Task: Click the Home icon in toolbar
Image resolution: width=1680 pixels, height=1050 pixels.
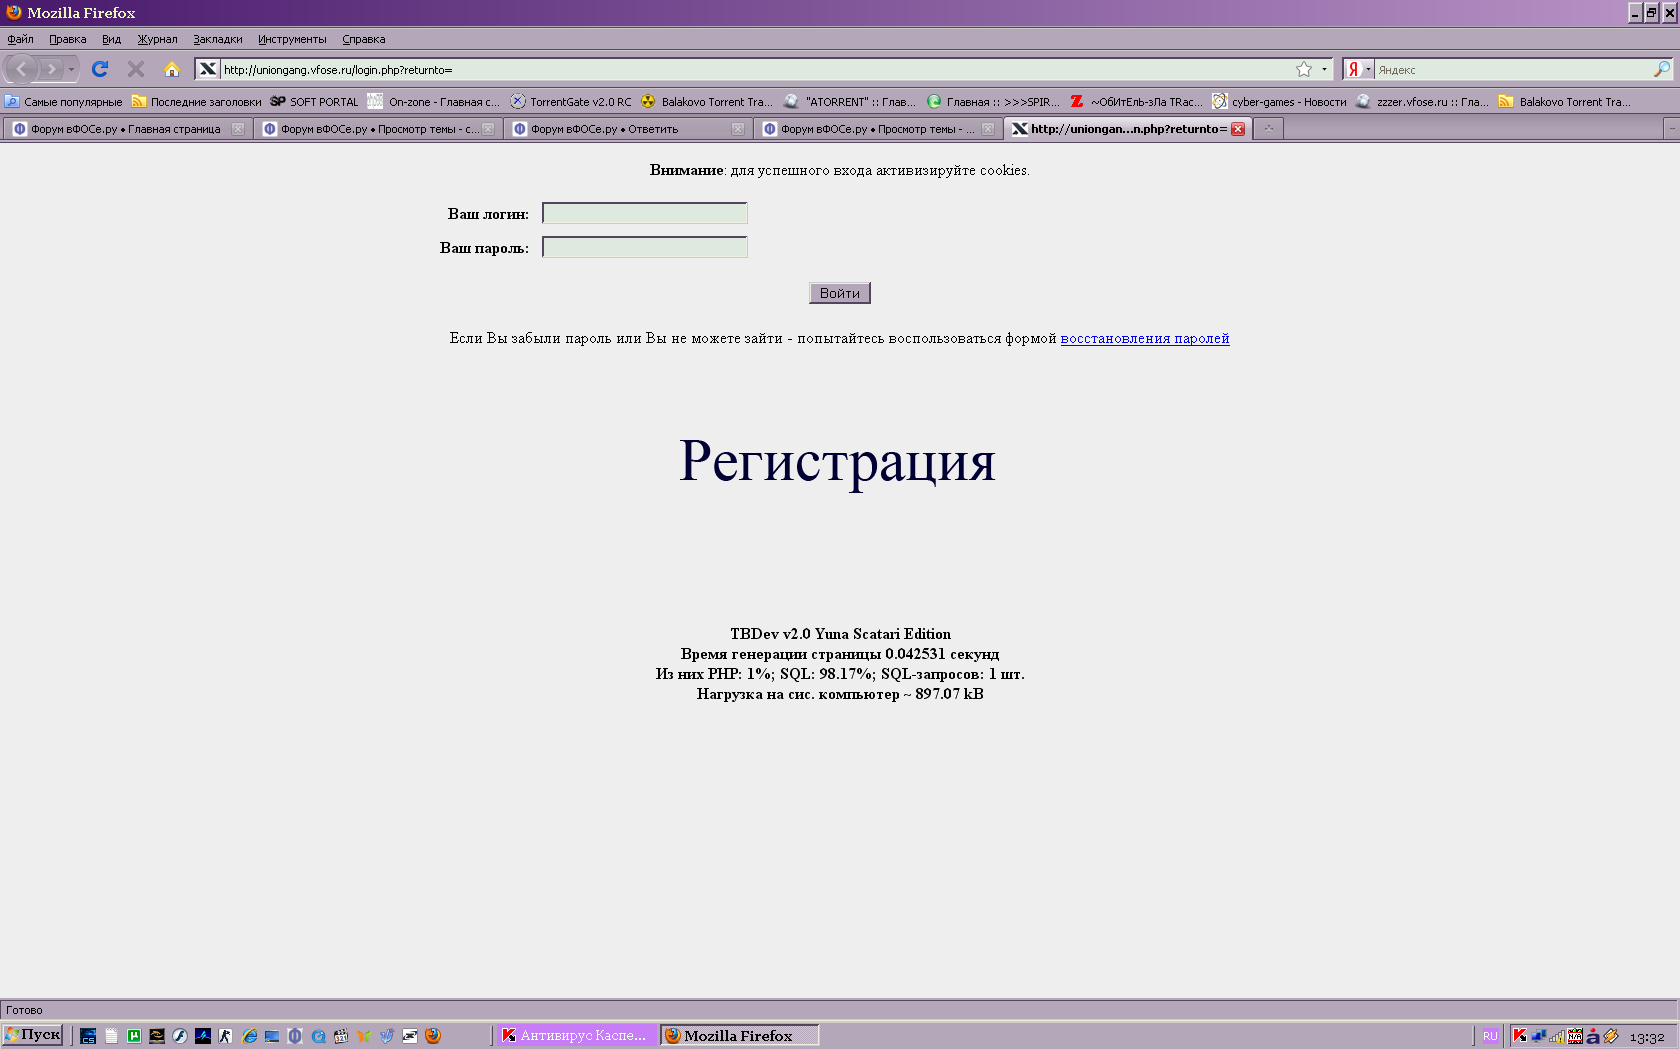Action: tap(172, 69)
